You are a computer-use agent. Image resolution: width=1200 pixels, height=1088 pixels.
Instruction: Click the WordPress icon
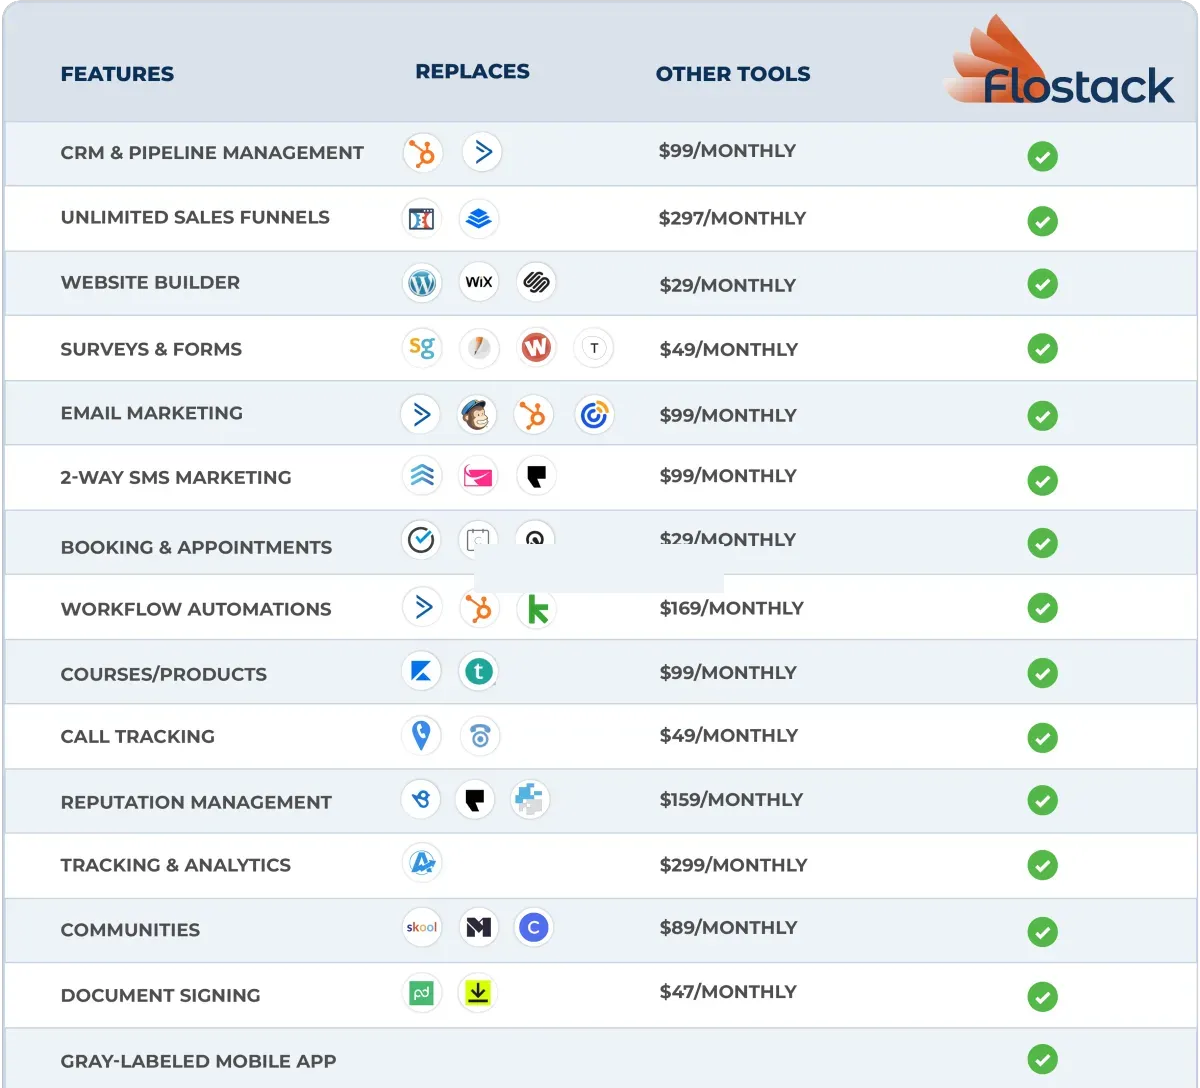click(x=422, y=283)
